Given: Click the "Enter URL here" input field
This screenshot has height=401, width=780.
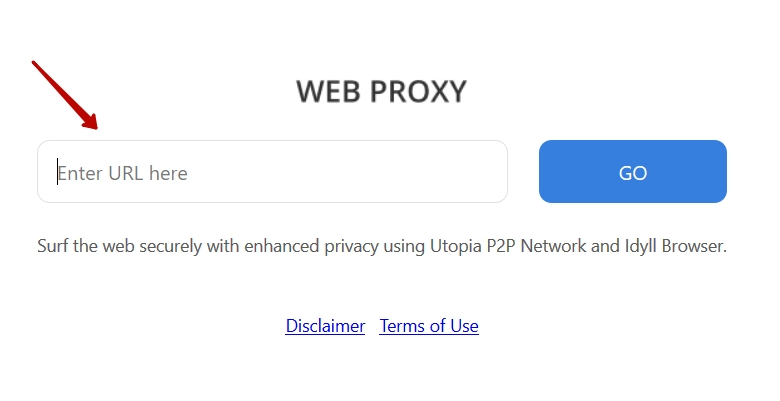Looking at the screenshot, I should 272,172.
